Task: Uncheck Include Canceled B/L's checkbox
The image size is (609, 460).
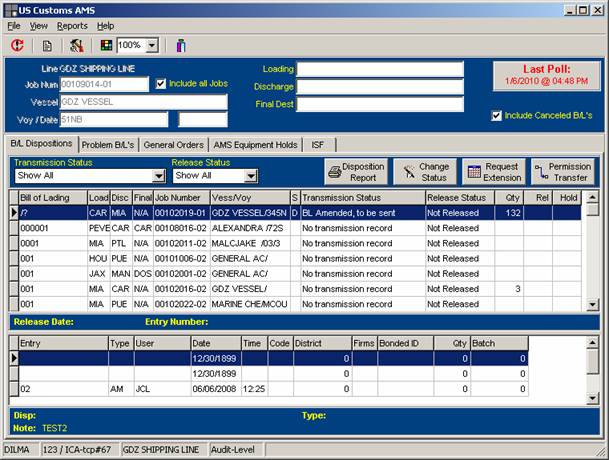Action: [x=497, y=115]
